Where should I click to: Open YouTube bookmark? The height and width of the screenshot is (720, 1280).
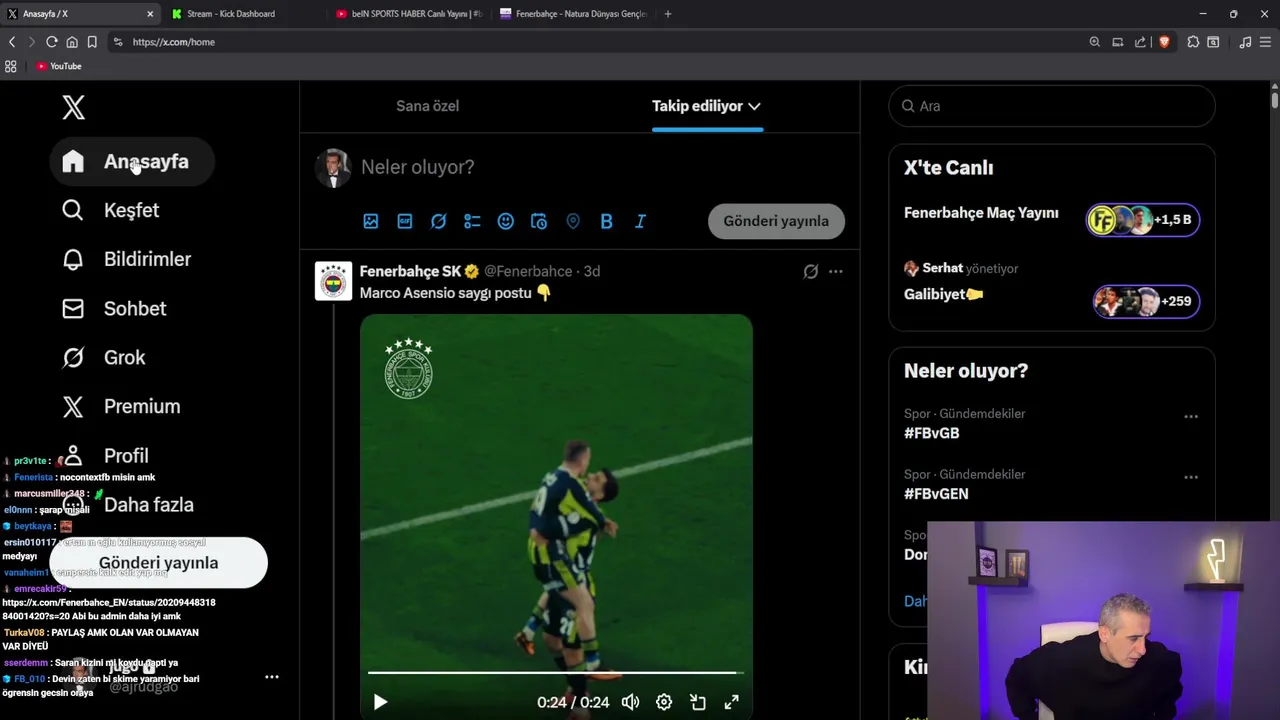tap(59, 66)
